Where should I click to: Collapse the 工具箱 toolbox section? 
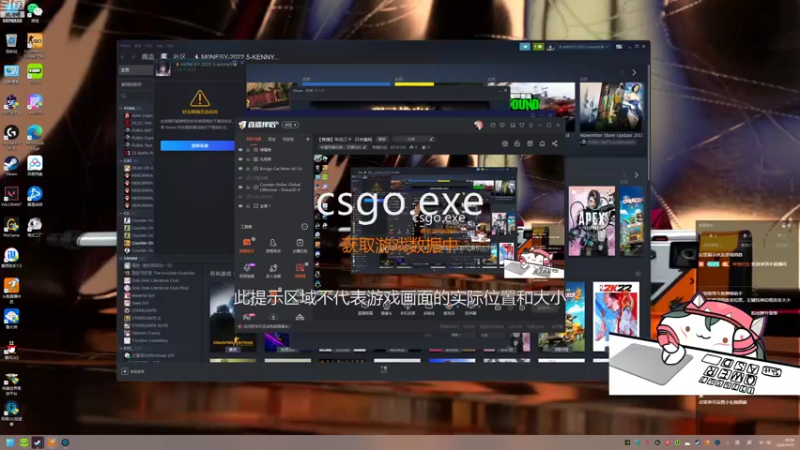pyautogui.click(x=305, y=227)
